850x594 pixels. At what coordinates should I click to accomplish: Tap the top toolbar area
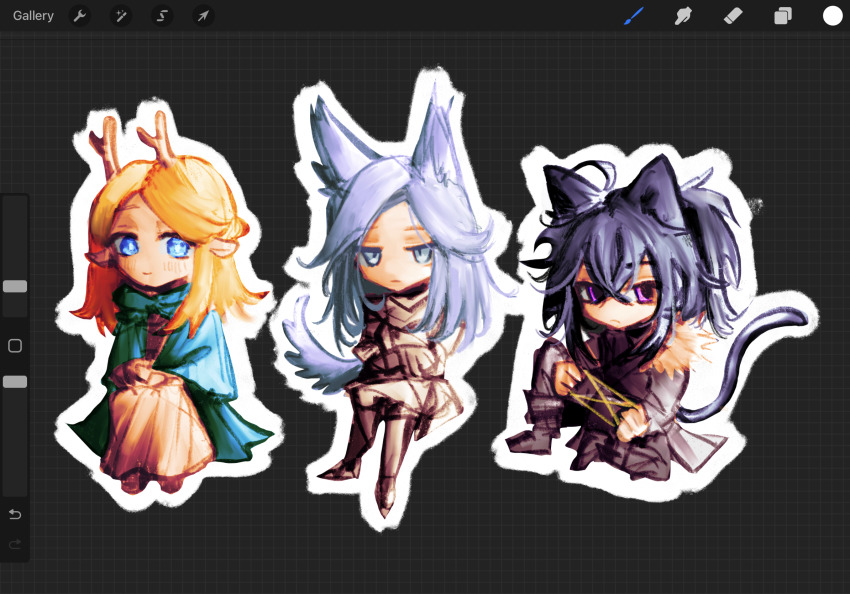tap(425, 15)
